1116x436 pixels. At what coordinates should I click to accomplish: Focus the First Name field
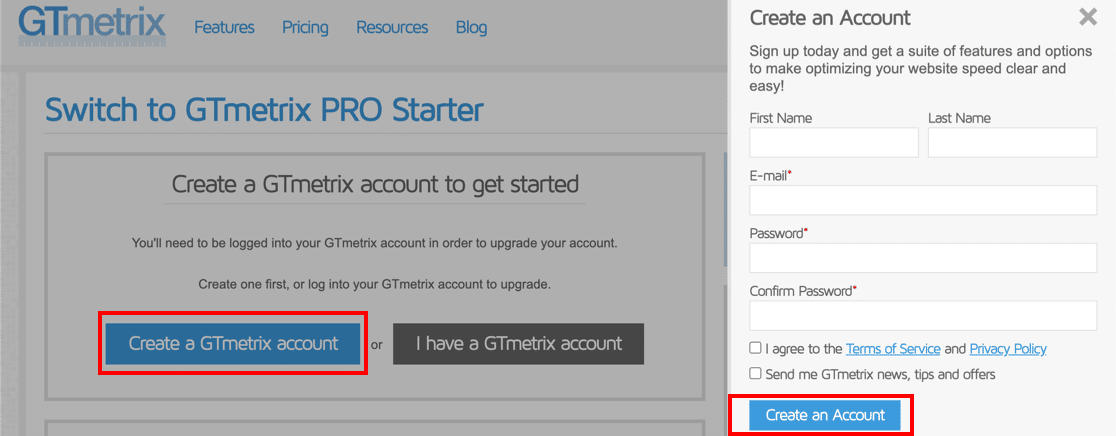tap(834, 142)
